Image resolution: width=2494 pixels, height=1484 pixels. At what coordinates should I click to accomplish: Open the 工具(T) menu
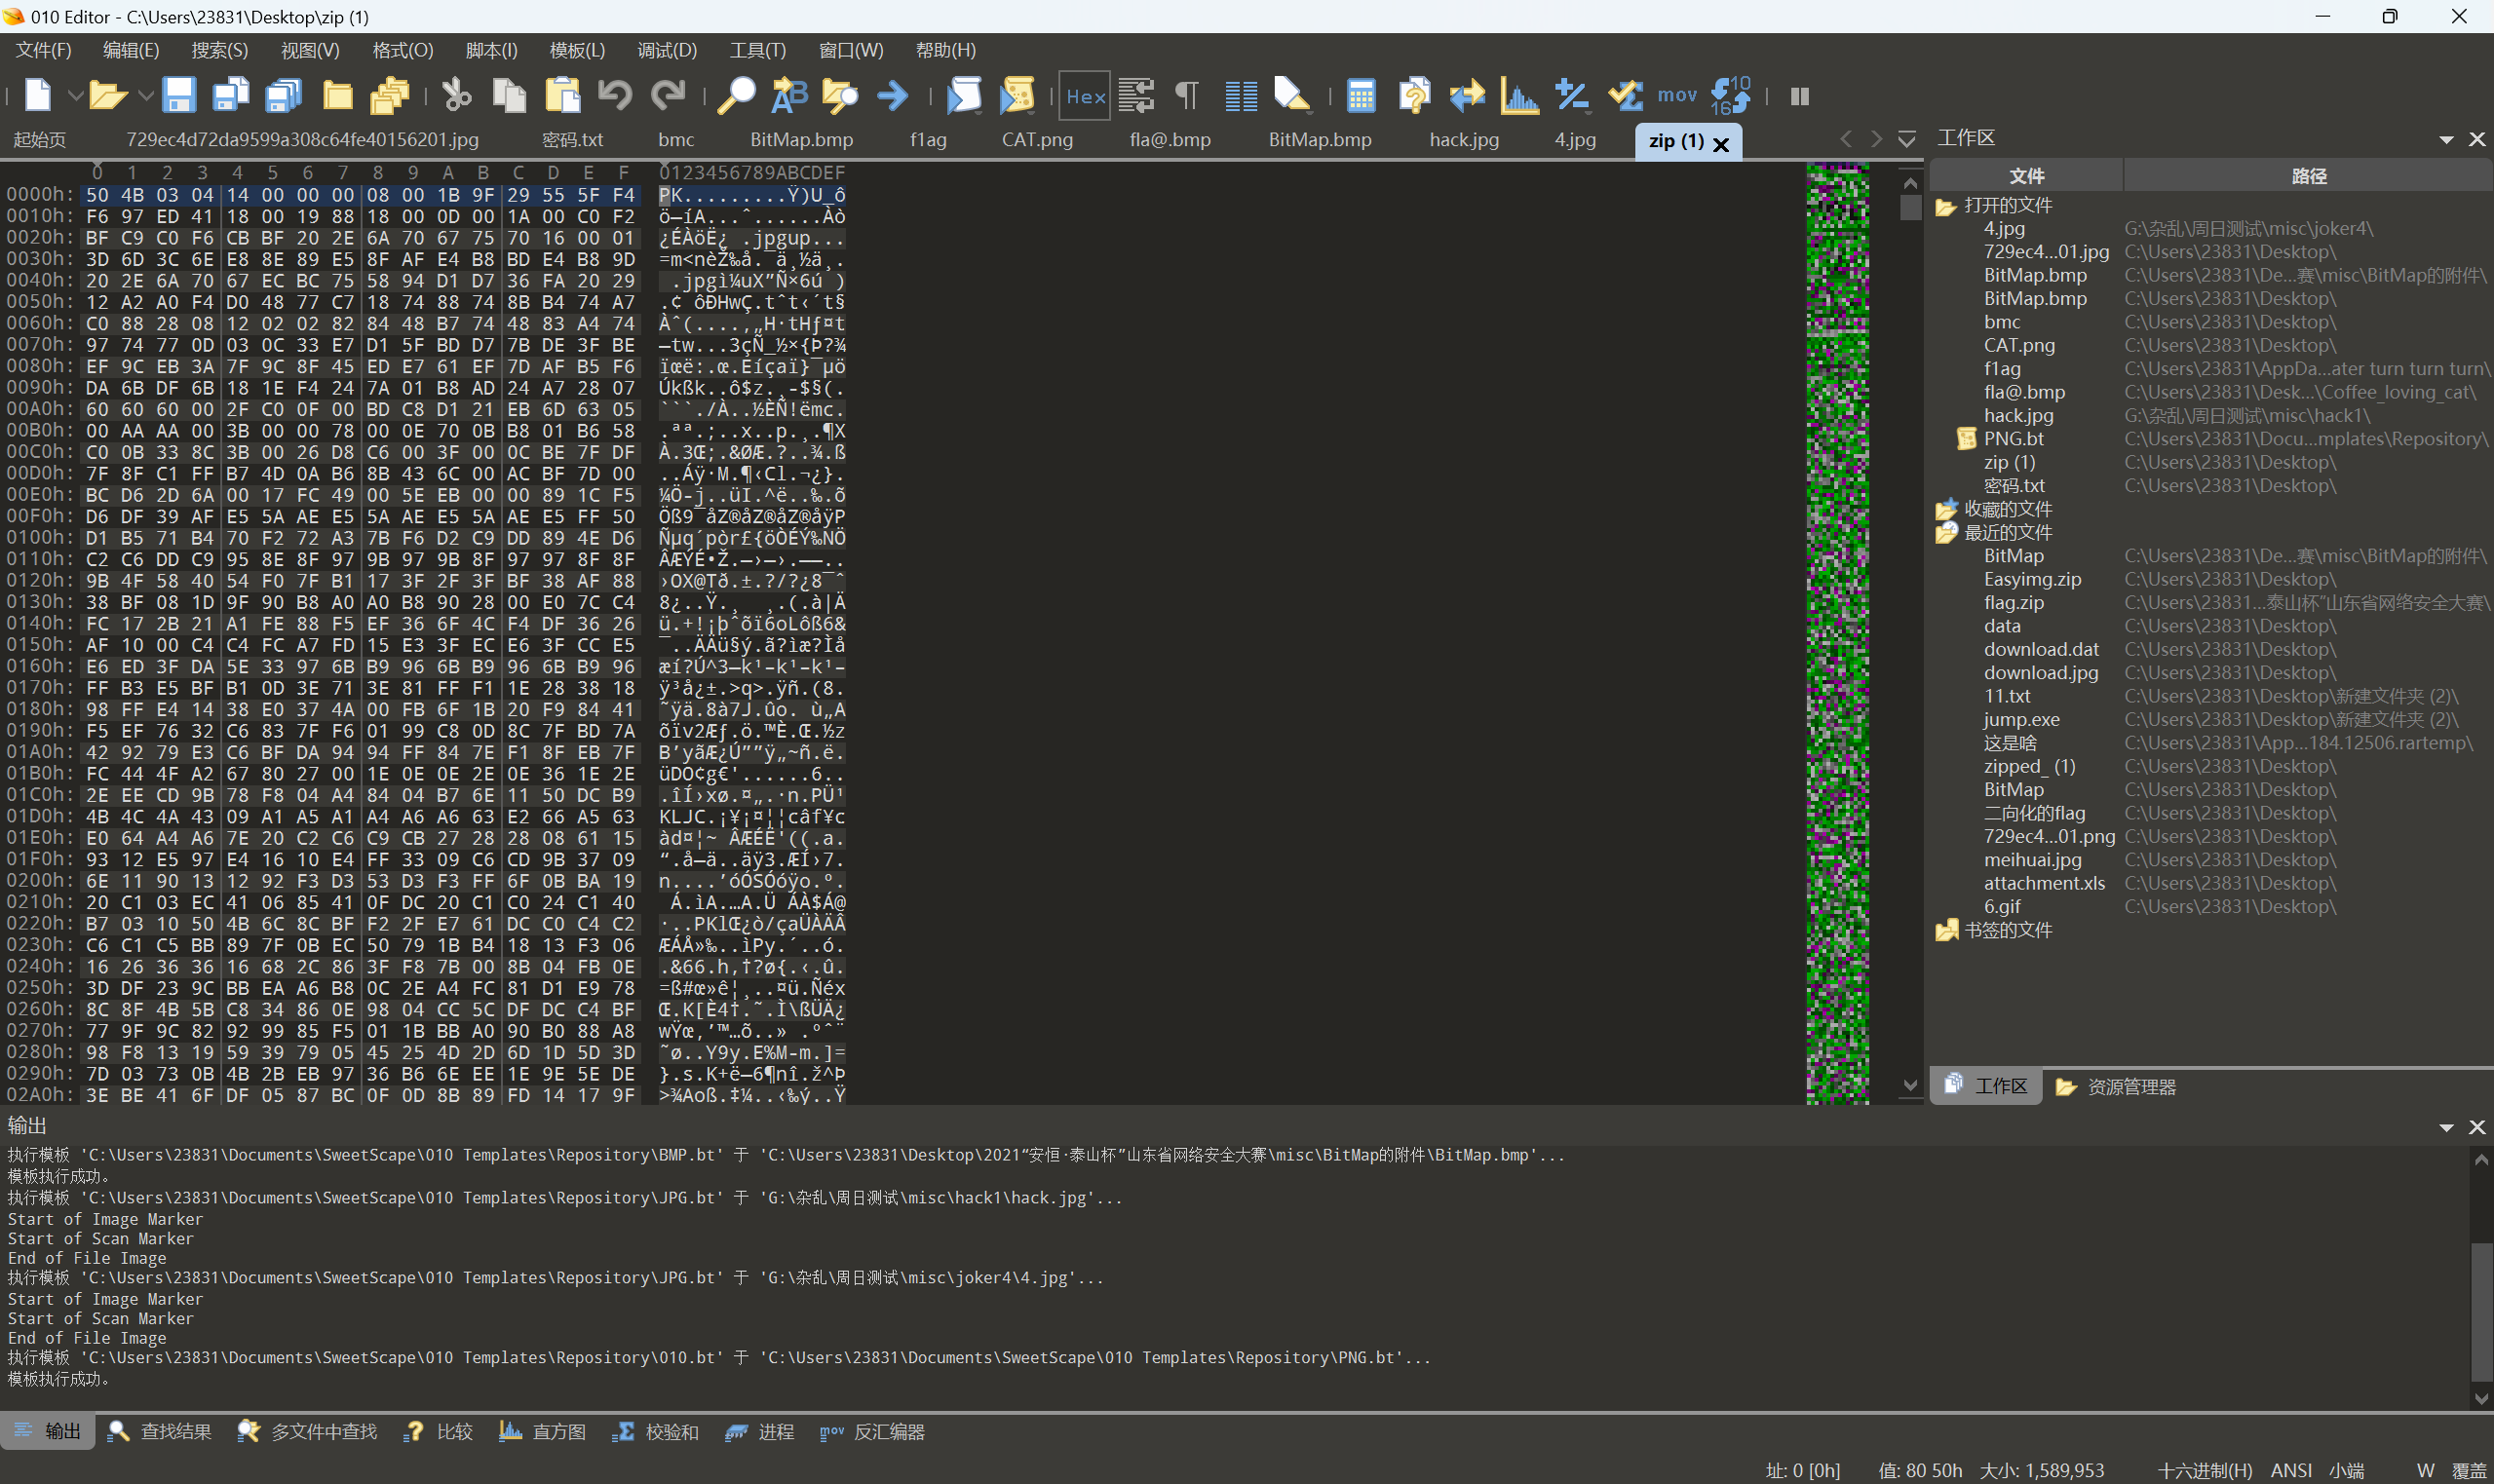coord(757,50)
